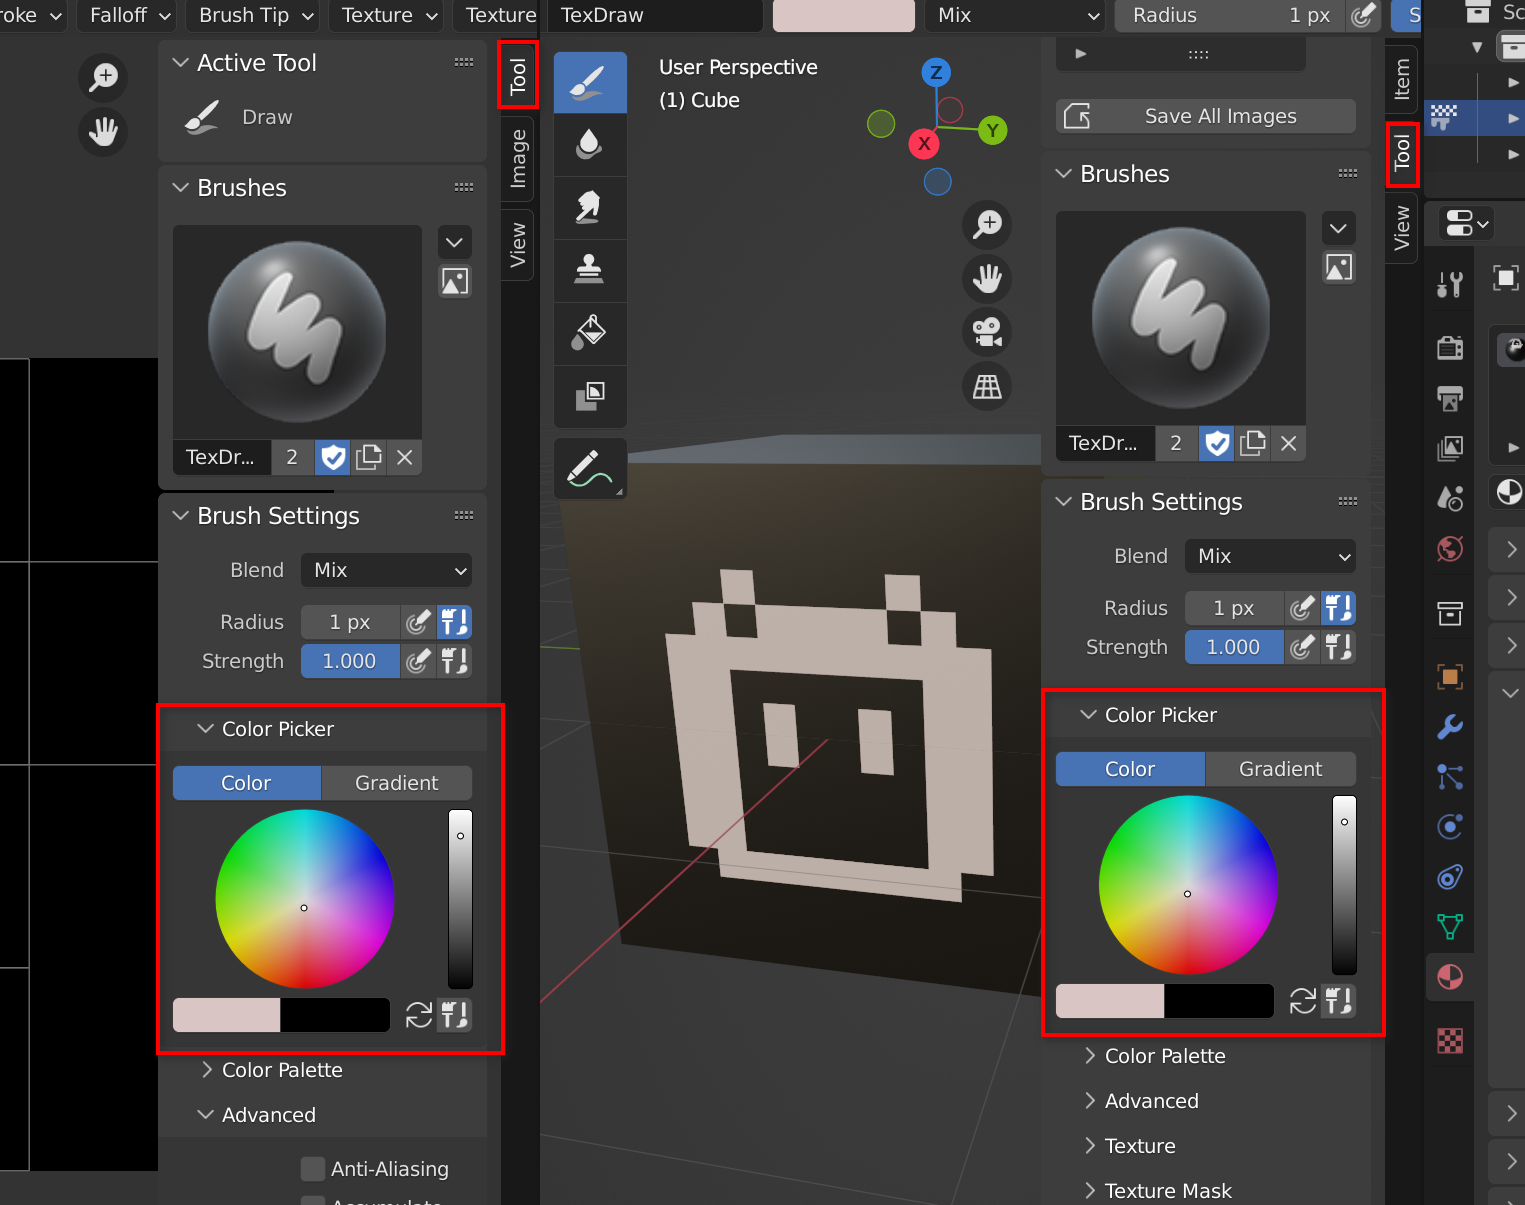
Task: Toggle unified radius in viewport sidebar settings
Action: pos(1339,608)
